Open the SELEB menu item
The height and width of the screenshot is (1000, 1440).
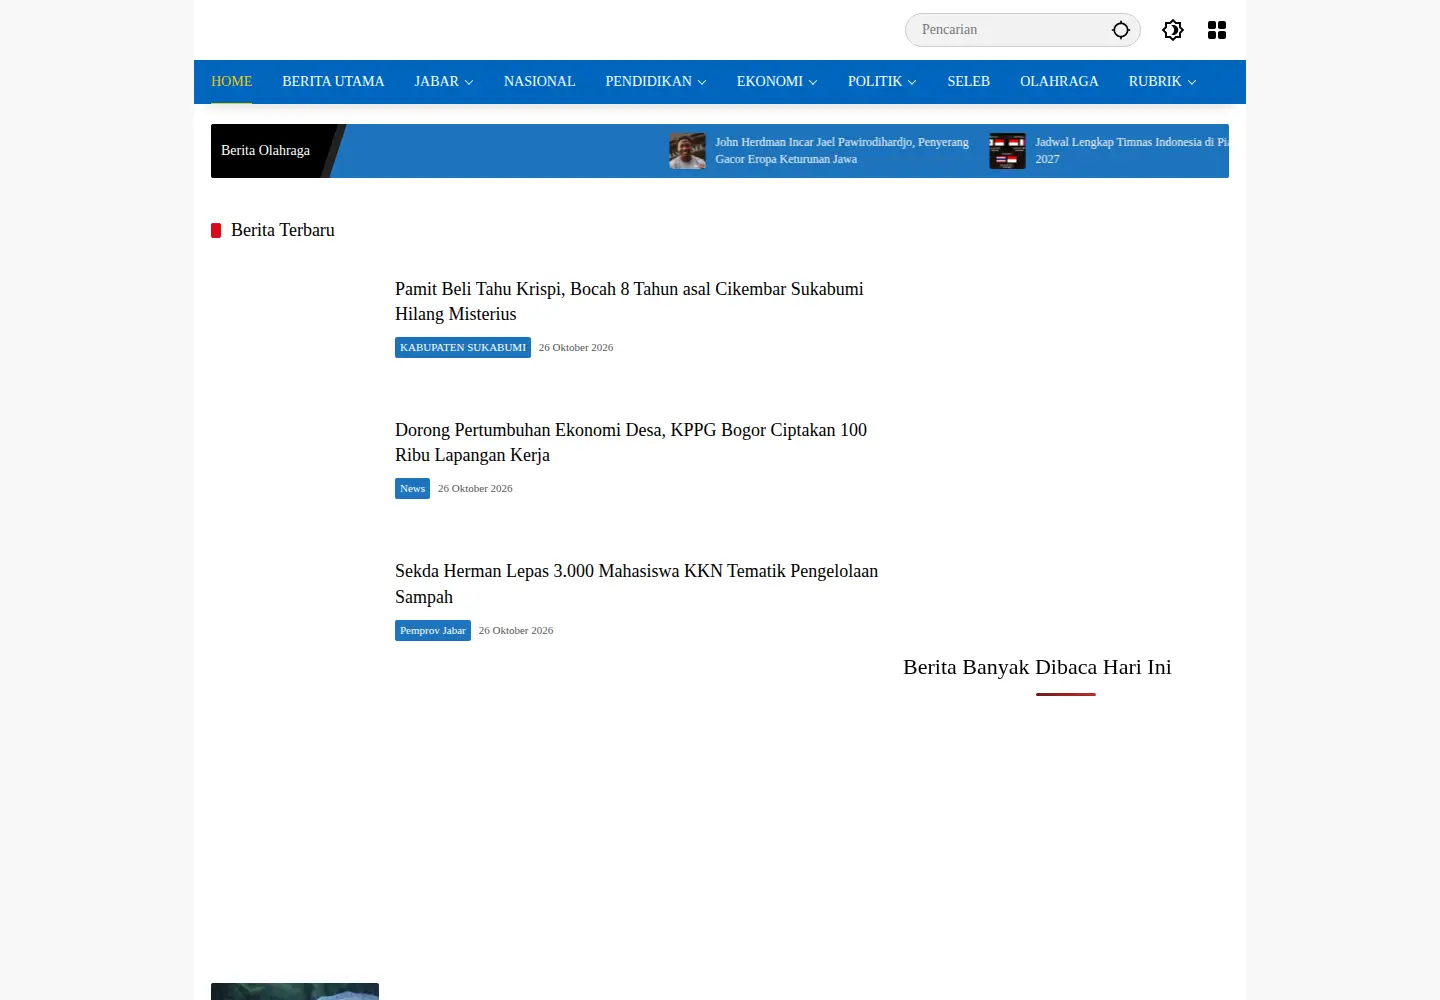pyautogui.click(x=969, y=81)
